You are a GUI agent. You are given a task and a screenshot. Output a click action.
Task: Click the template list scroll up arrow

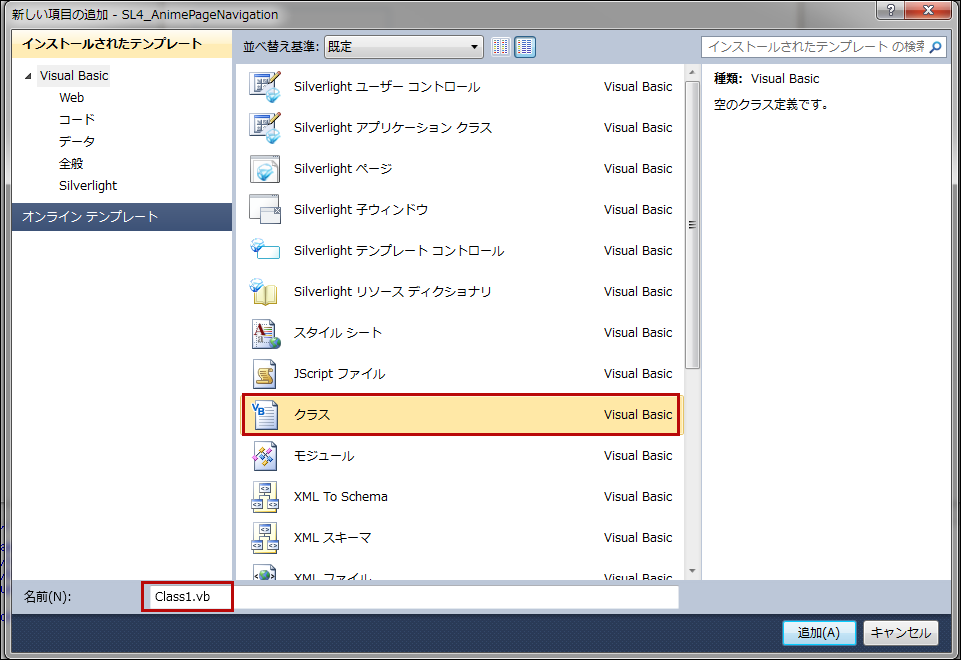pyautogui.click(x=692, y=73)
